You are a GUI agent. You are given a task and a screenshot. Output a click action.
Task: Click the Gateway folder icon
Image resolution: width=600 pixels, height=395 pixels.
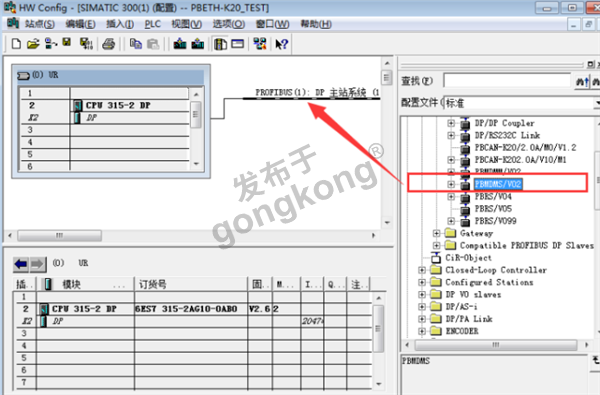click(x=450, y=233)
